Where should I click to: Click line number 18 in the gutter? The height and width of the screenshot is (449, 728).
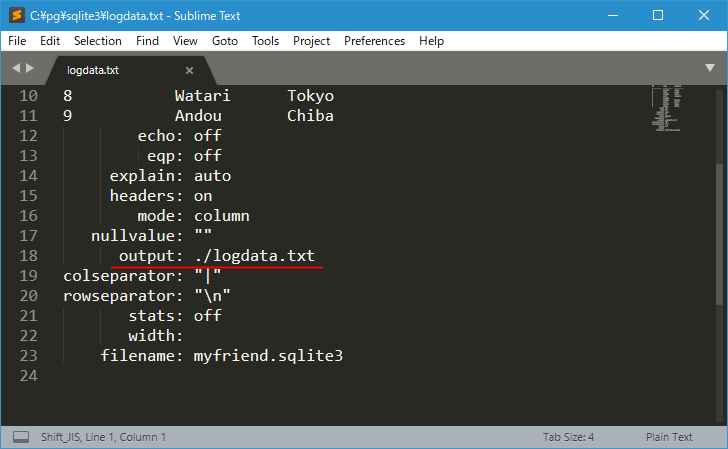click(28, 256)
